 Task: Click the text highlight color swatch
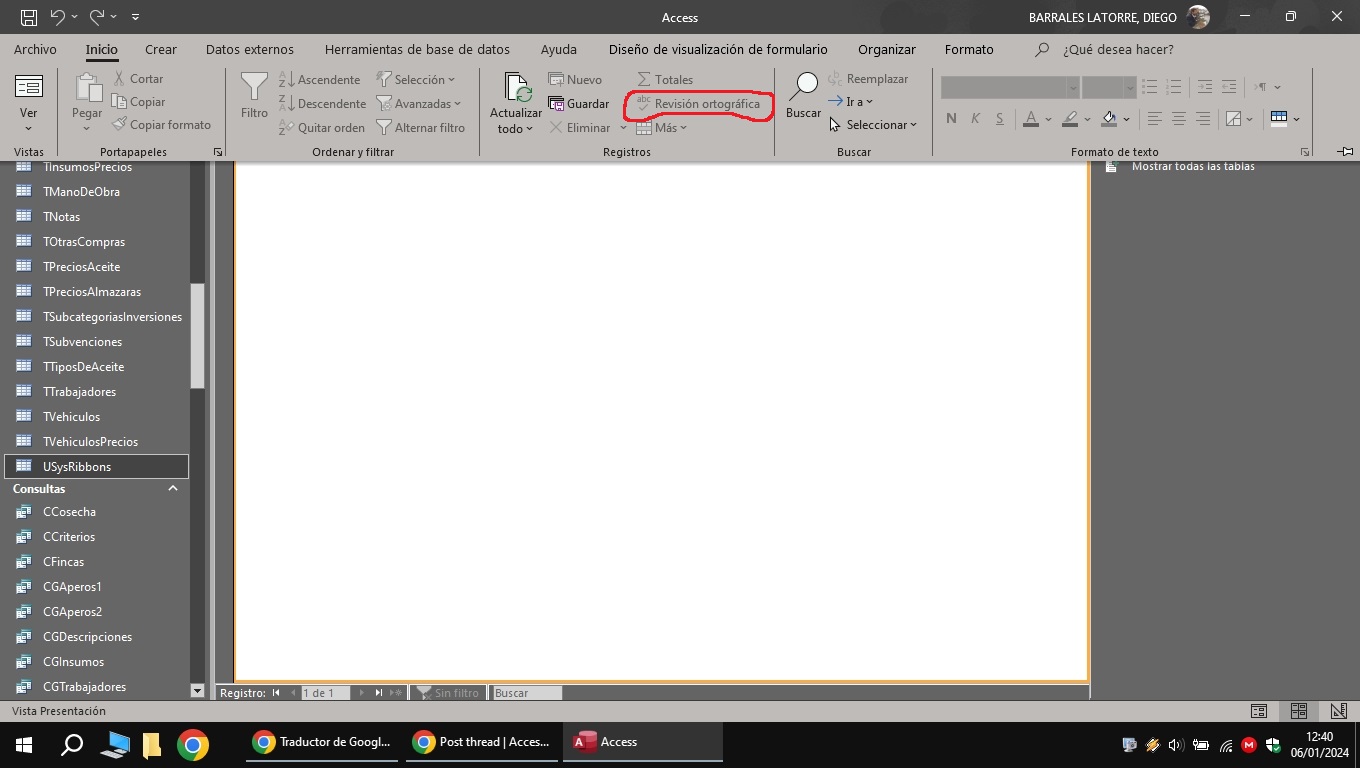tap(1070, 118)
